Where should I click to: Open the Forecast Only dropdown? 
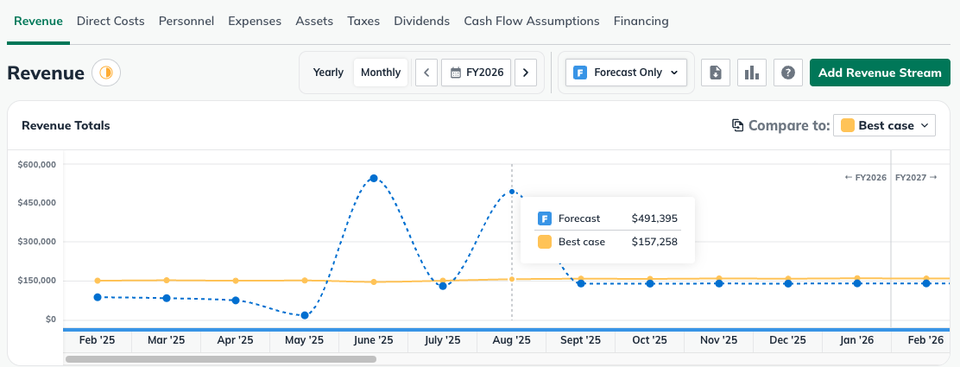626,72
